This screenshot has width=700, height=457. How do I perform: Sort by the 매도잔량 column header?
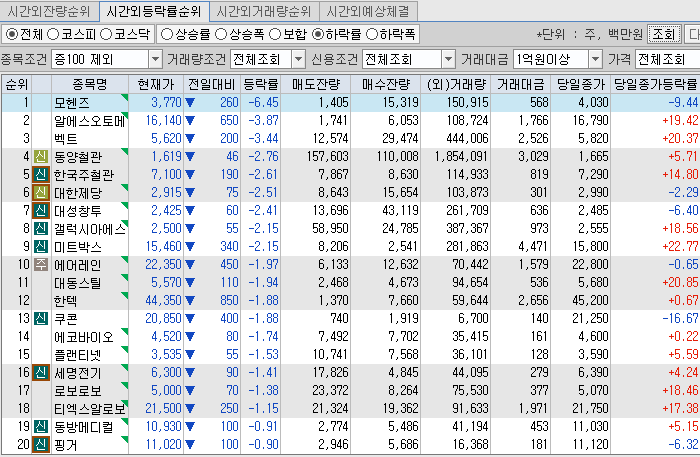[x=316, y=84]
